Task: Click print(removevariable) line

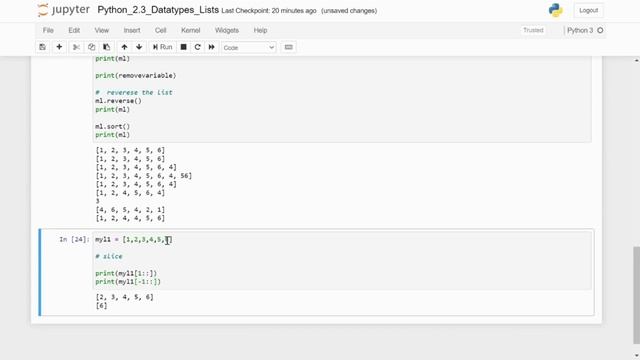Action: (136, 76)
